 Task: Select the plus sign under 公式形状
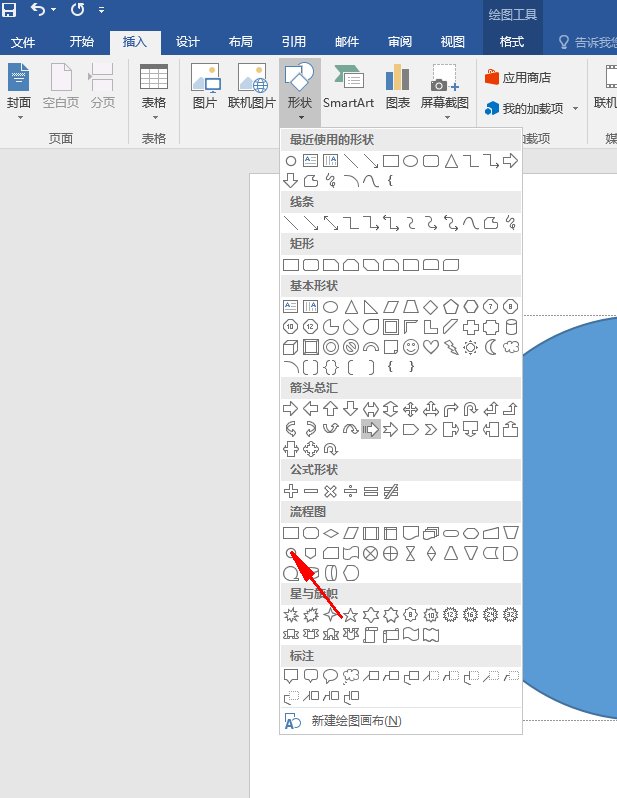[291, 491]
